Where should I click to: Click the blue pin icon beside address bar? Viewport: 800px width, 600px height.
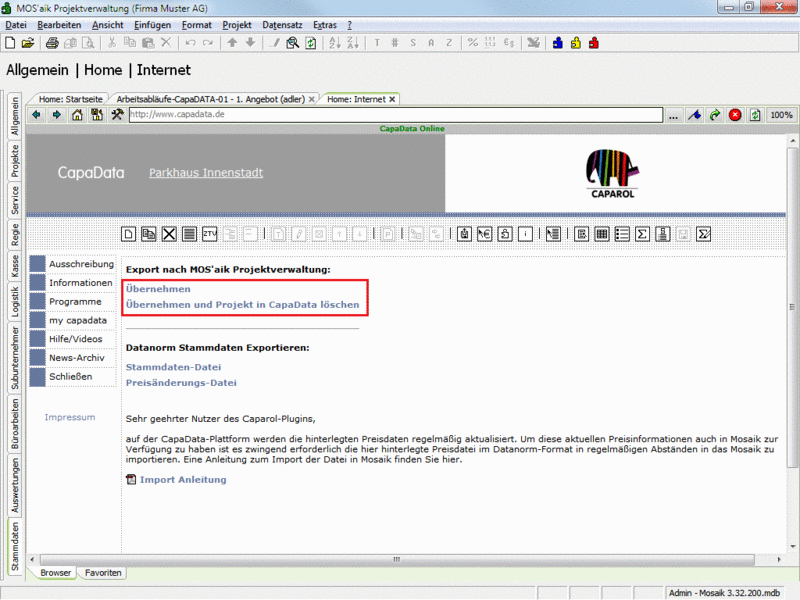coord(694,115)
